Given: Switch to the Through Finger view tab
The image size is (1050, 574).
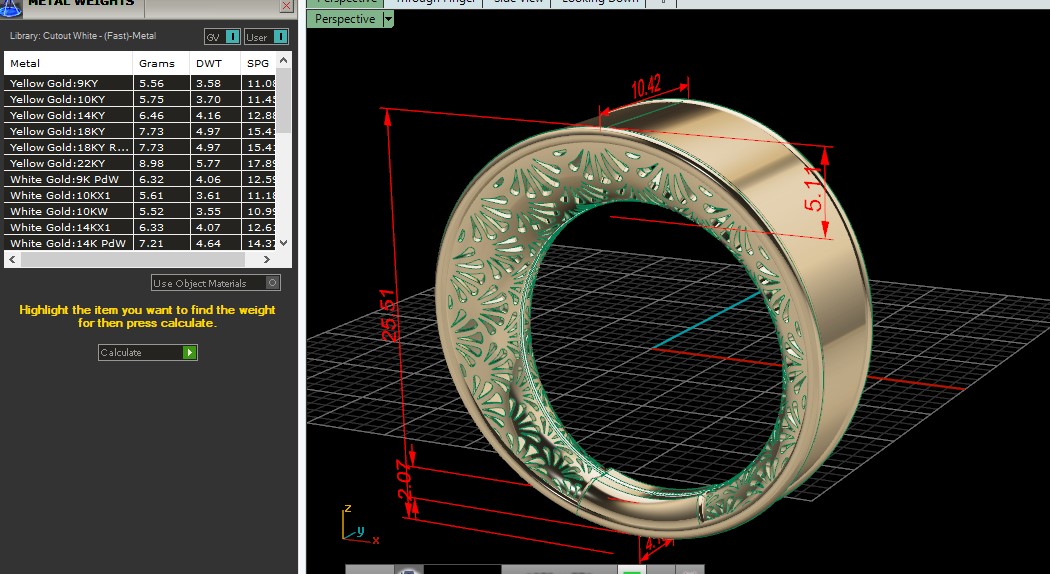Looking at the screenshot, I should tap(431, 2).
